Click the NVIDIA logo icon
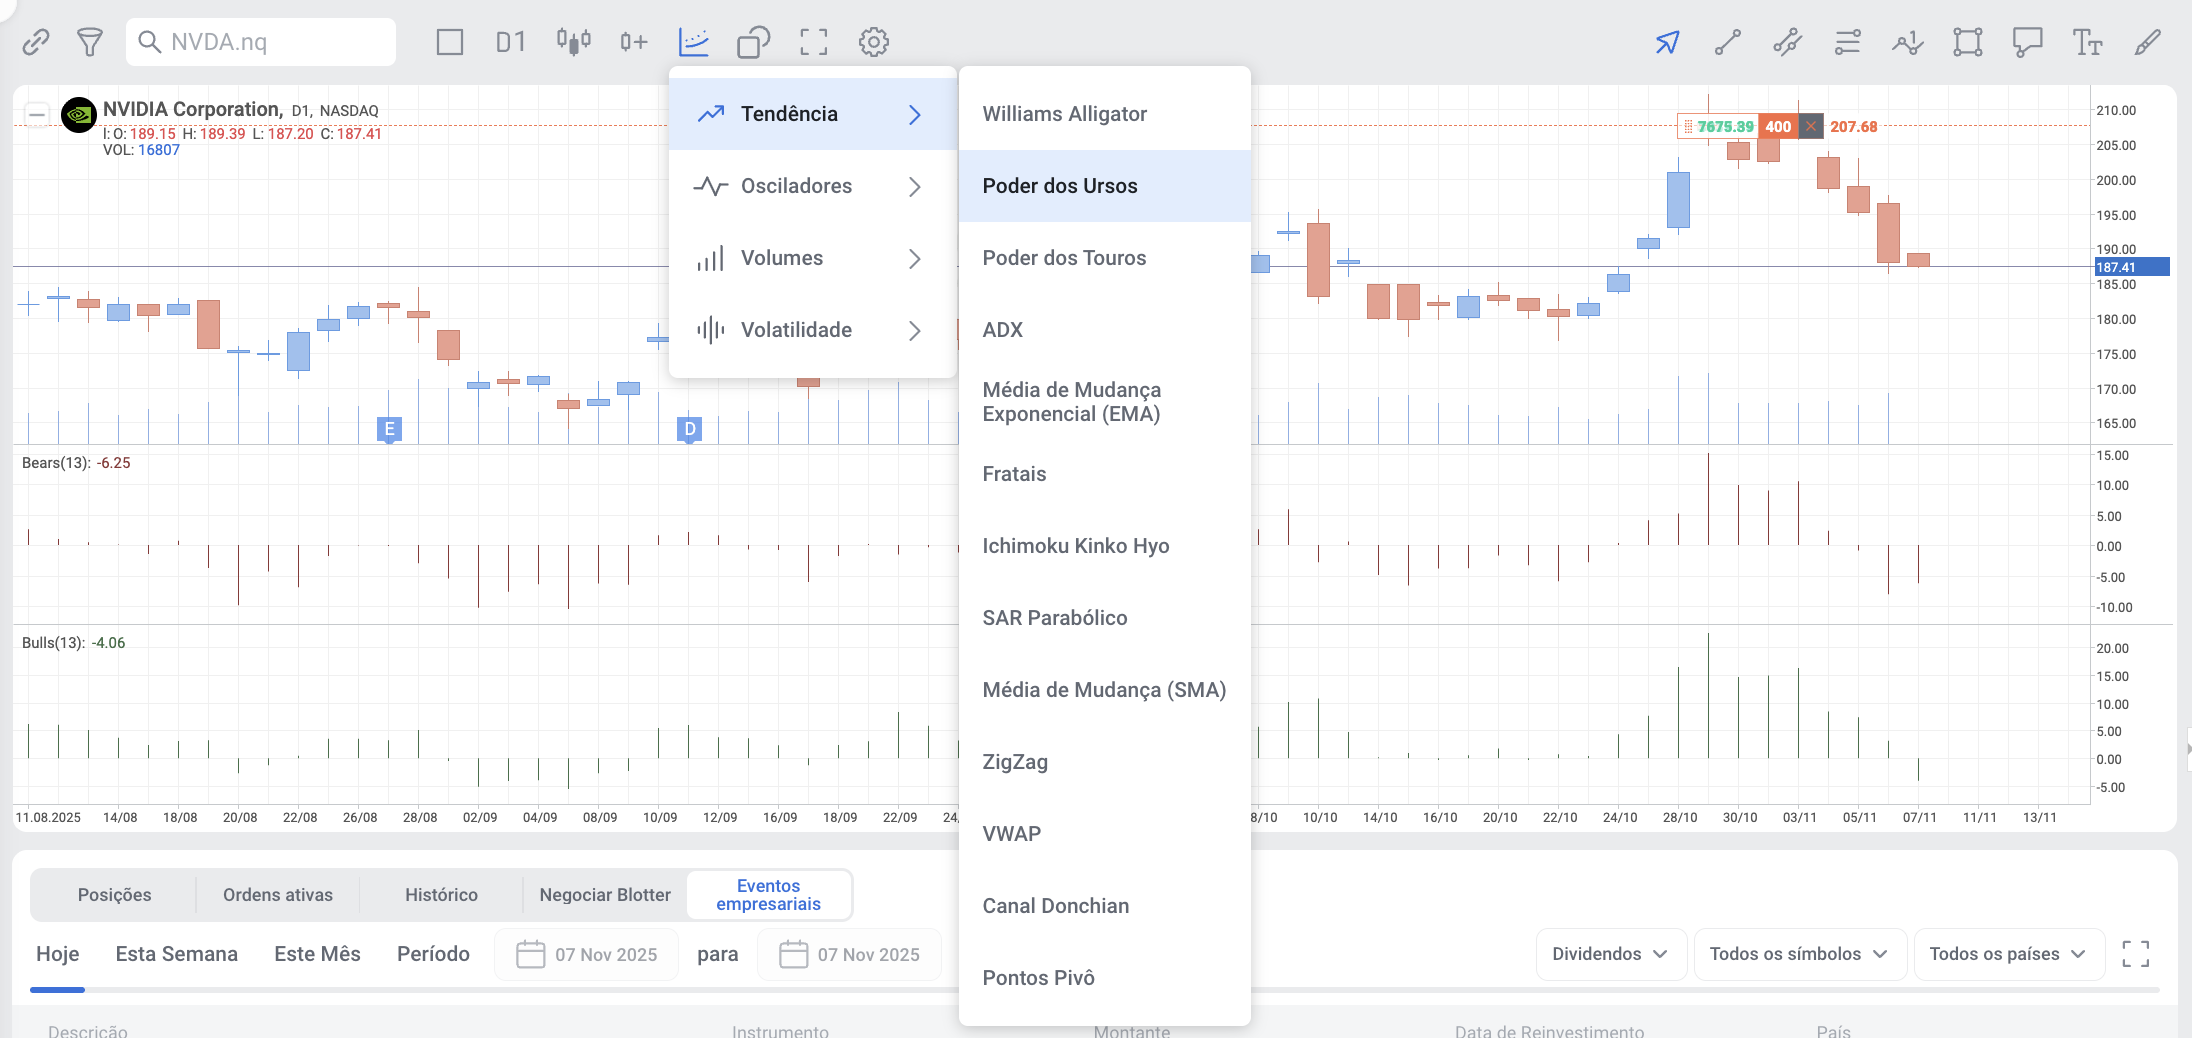The height and width of the screenshot is (1038, 2192). pos(79,115)
